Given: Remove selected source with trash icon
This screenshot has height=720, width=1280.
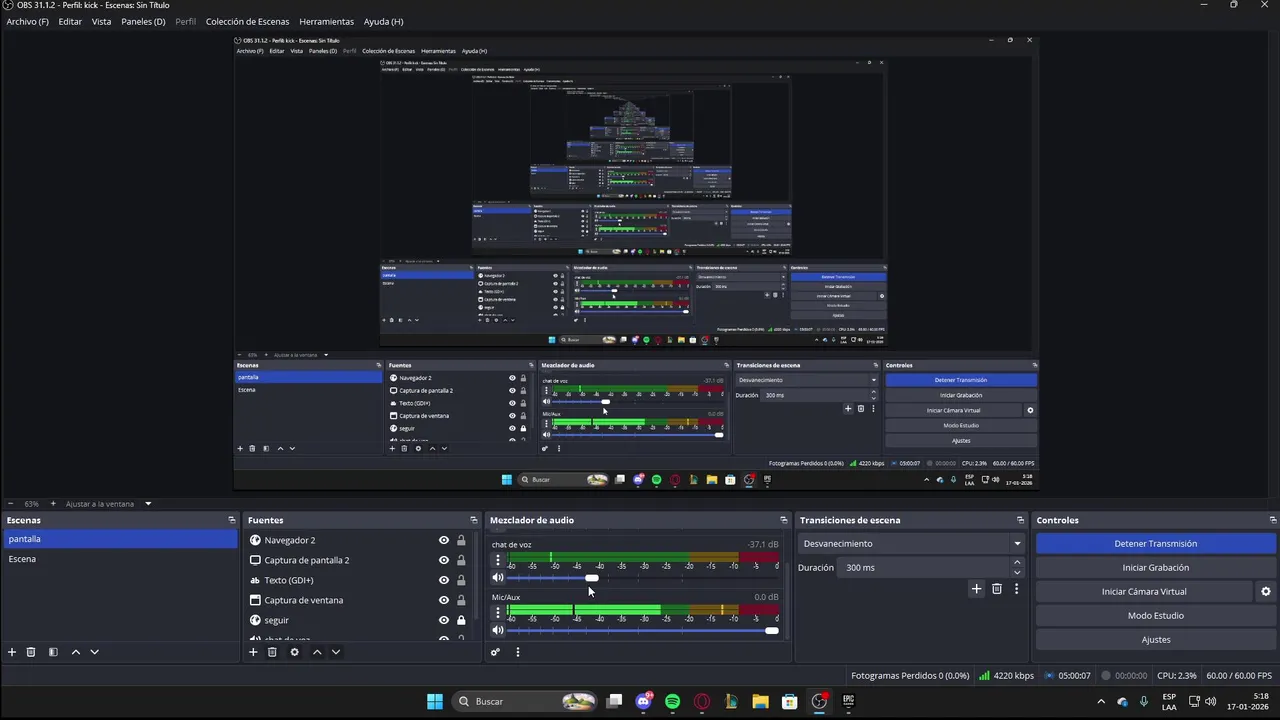Looking at the screenshot, I should [272, 652].
